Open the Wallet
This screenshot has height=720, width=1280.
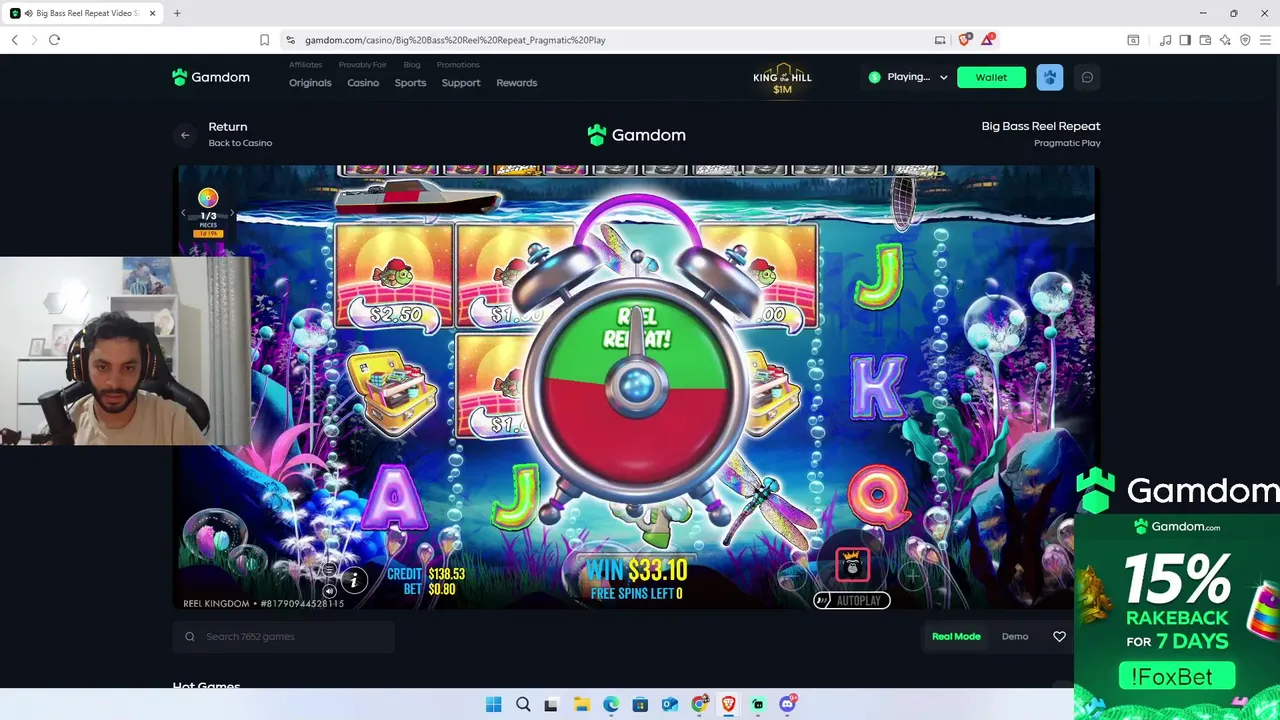(991, 77)
